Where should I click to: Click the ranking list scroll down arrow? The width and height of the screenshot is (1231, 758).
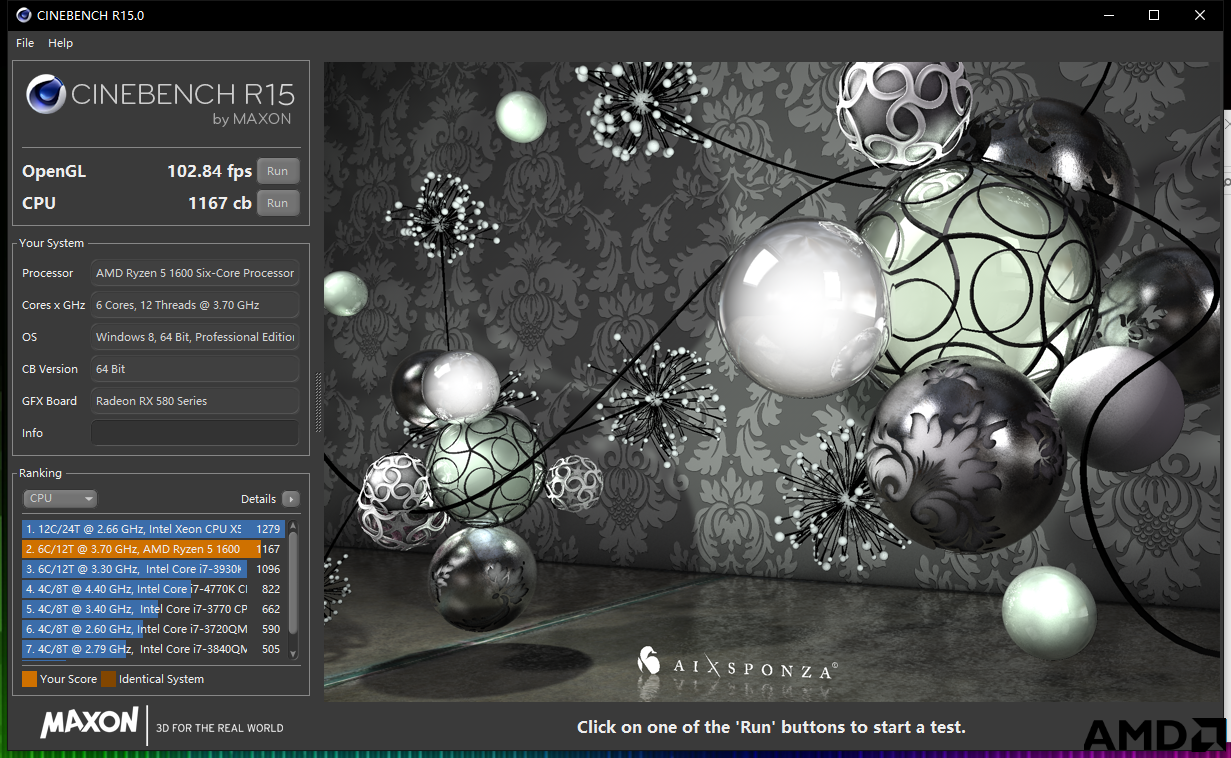click(293, 654)
